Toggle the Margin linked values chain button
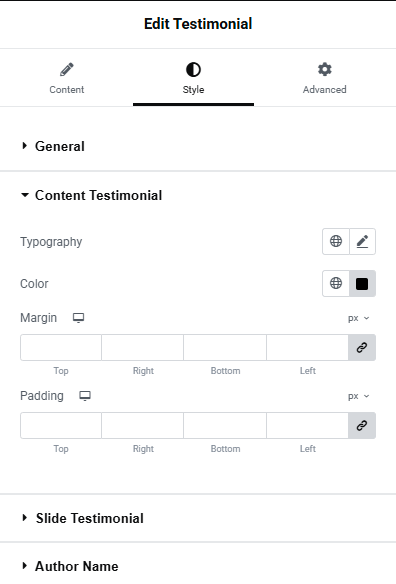396x584 pixels. (362, 347)
